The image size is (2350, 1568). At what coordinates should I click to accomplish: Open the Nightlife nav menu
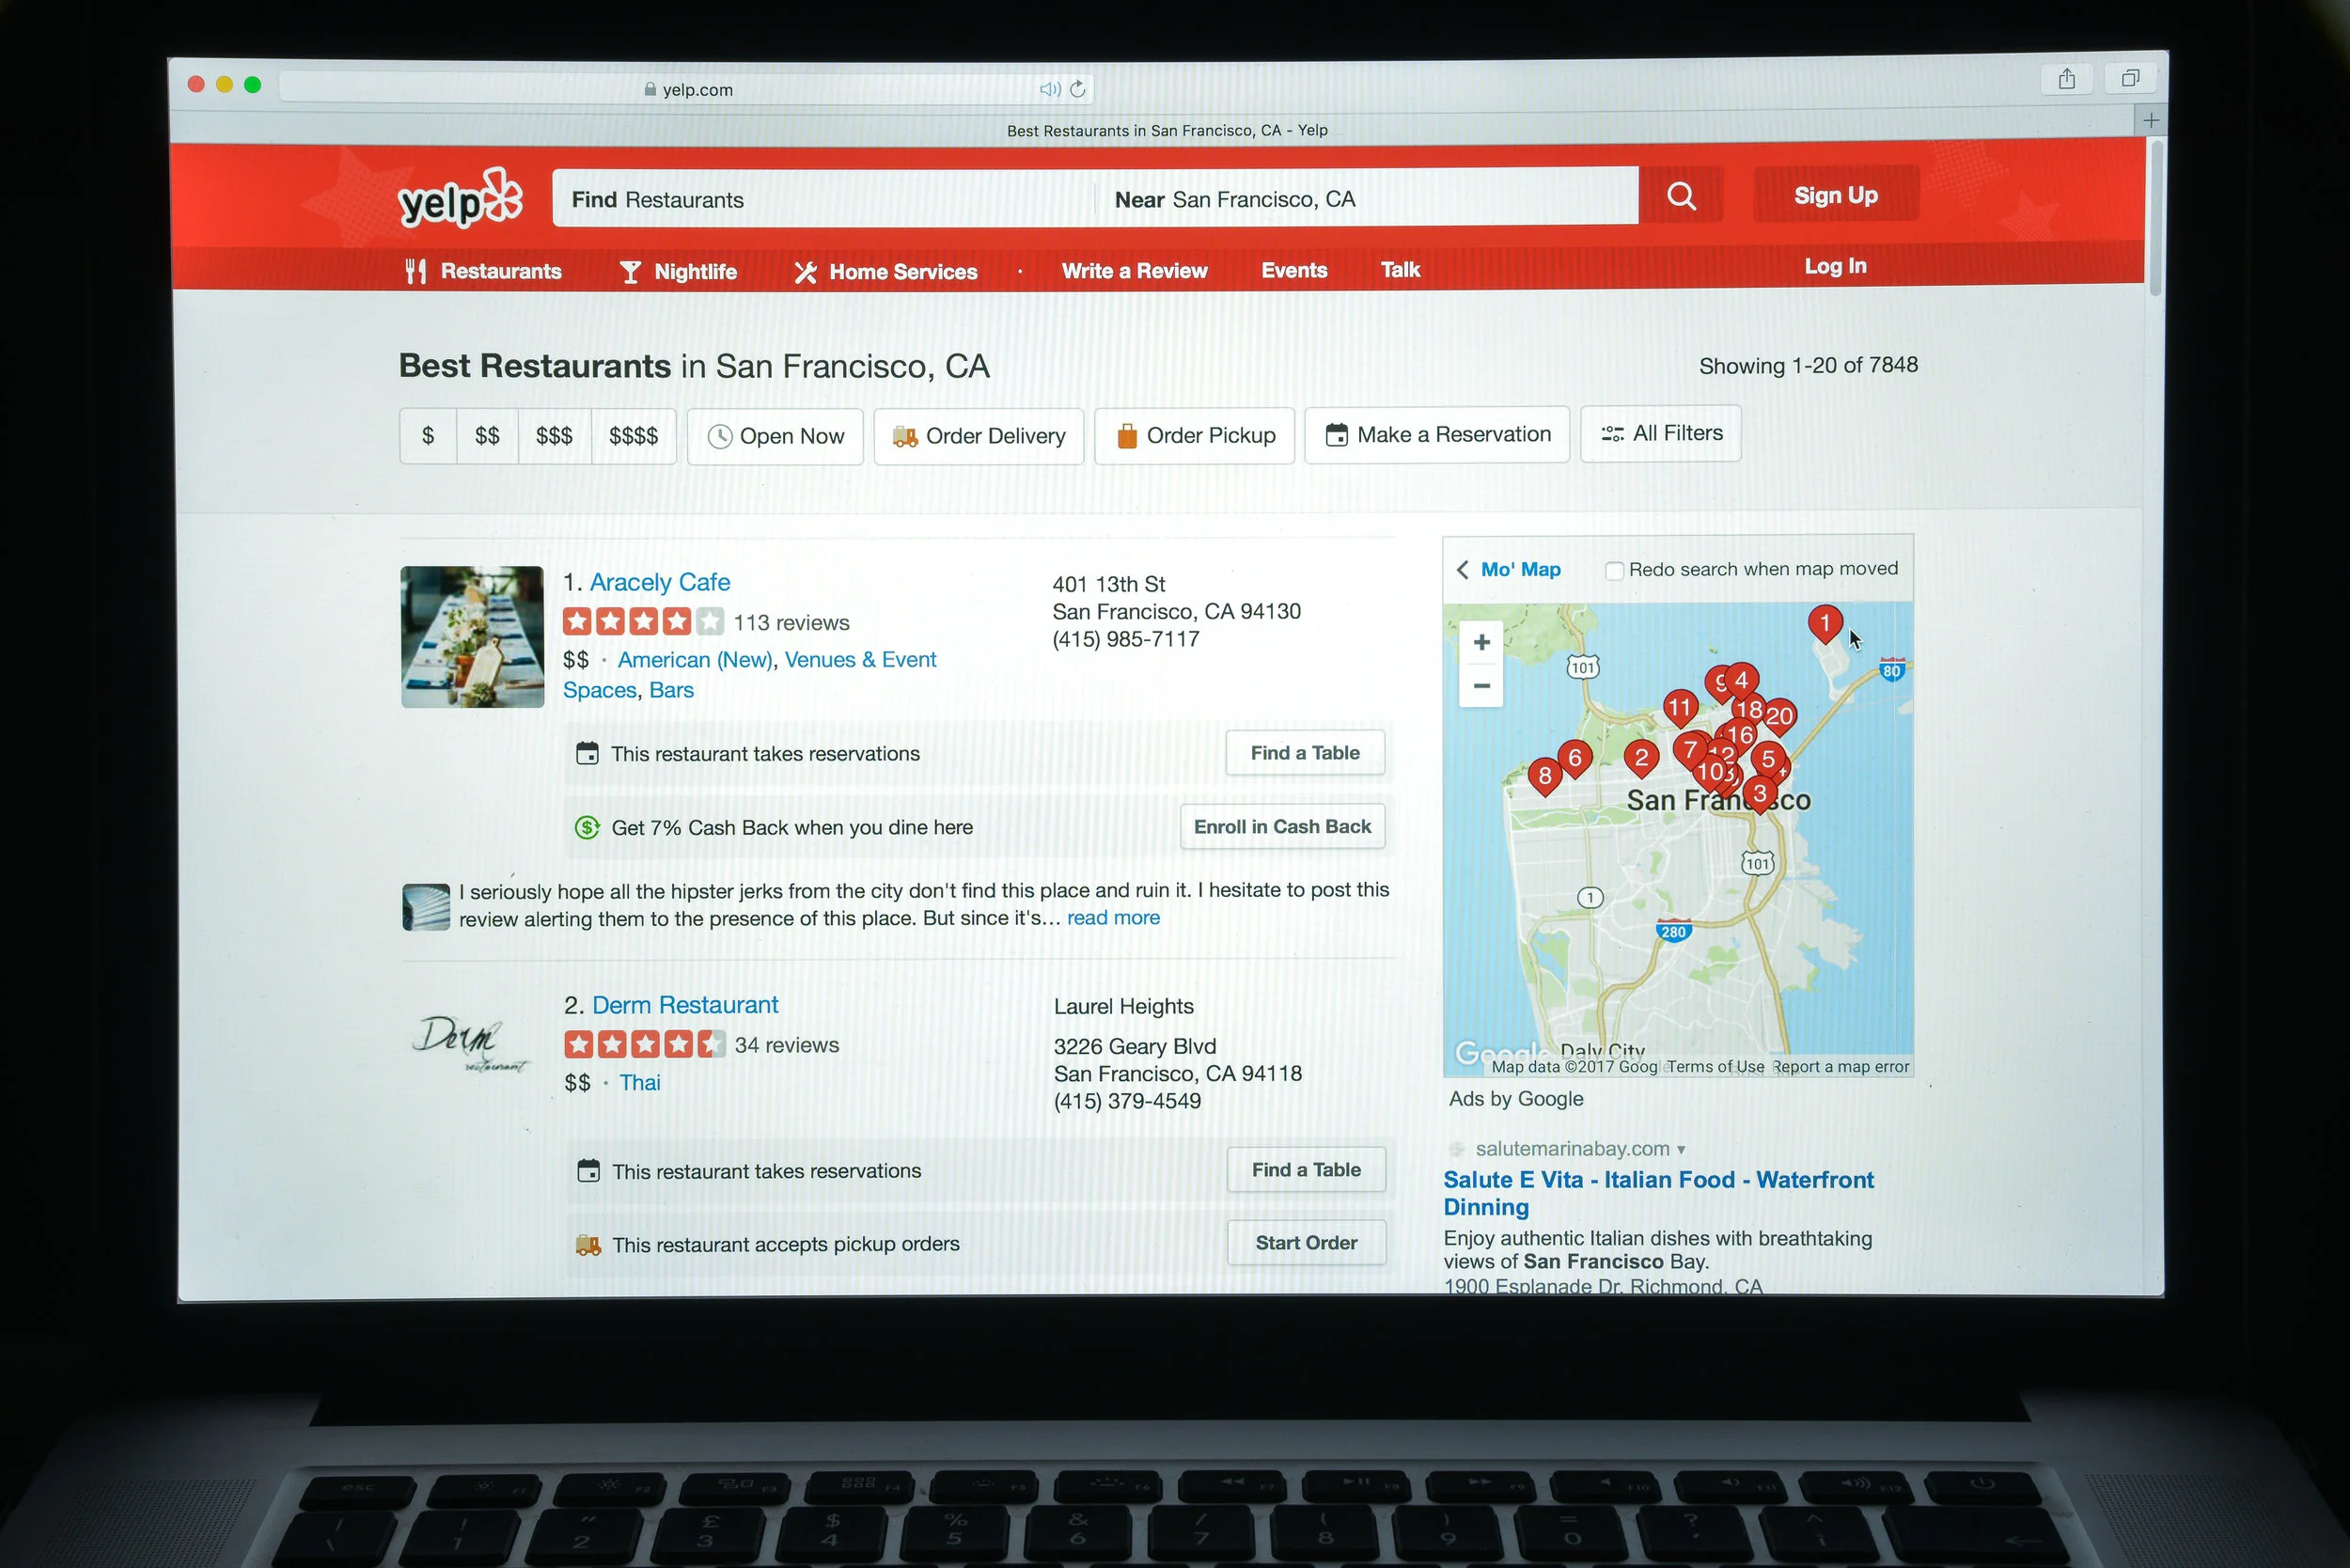tap(678, 272)
